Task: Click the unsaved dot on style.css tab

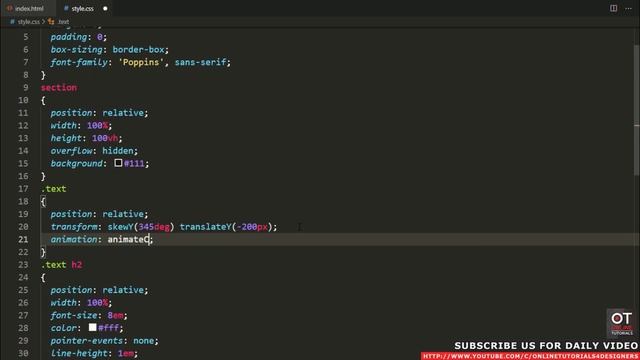Action: point(105,8)
